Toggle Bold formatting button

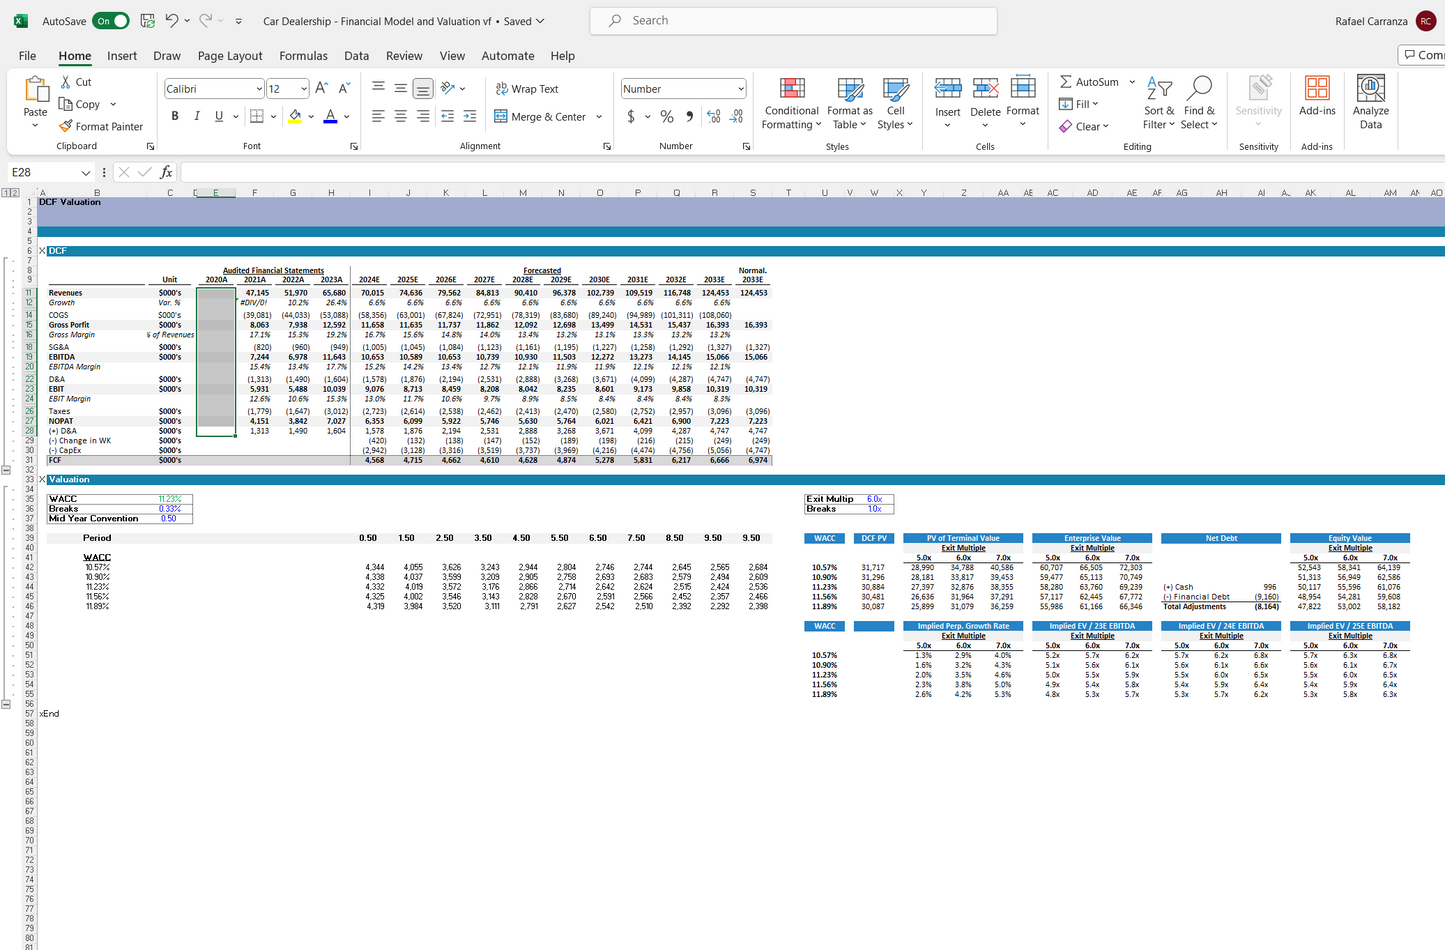tap(175, 117)
